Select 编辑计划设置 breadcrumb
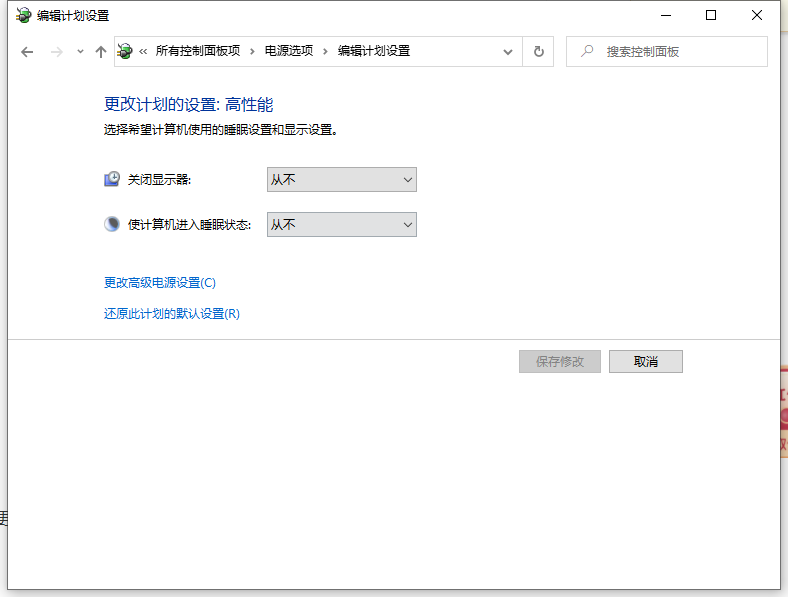Viewport: 788px width, 597px height. [x=374, y=51]
